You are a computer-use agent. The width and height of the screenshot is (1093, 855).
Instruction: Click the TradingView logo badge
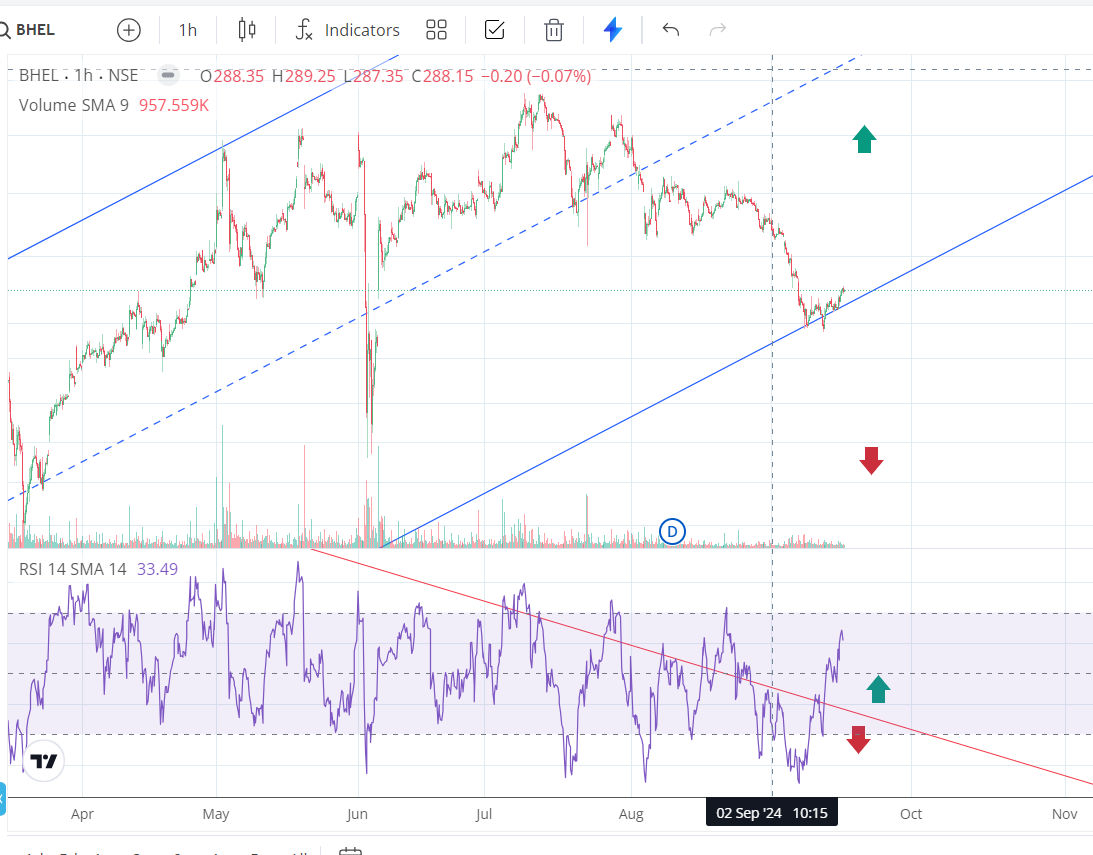[43, 761]
